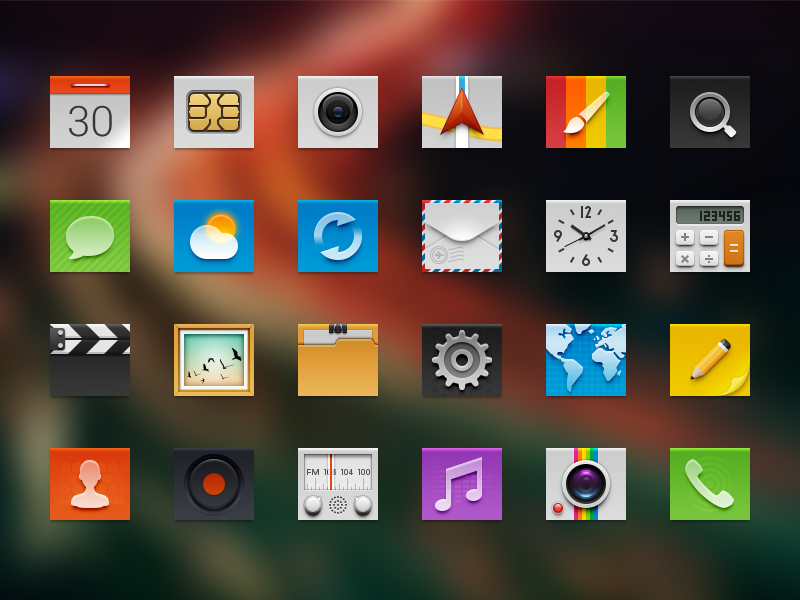Launch the magnifying glass Search app
Screen dimensions: 800x600
click(710, 112)
